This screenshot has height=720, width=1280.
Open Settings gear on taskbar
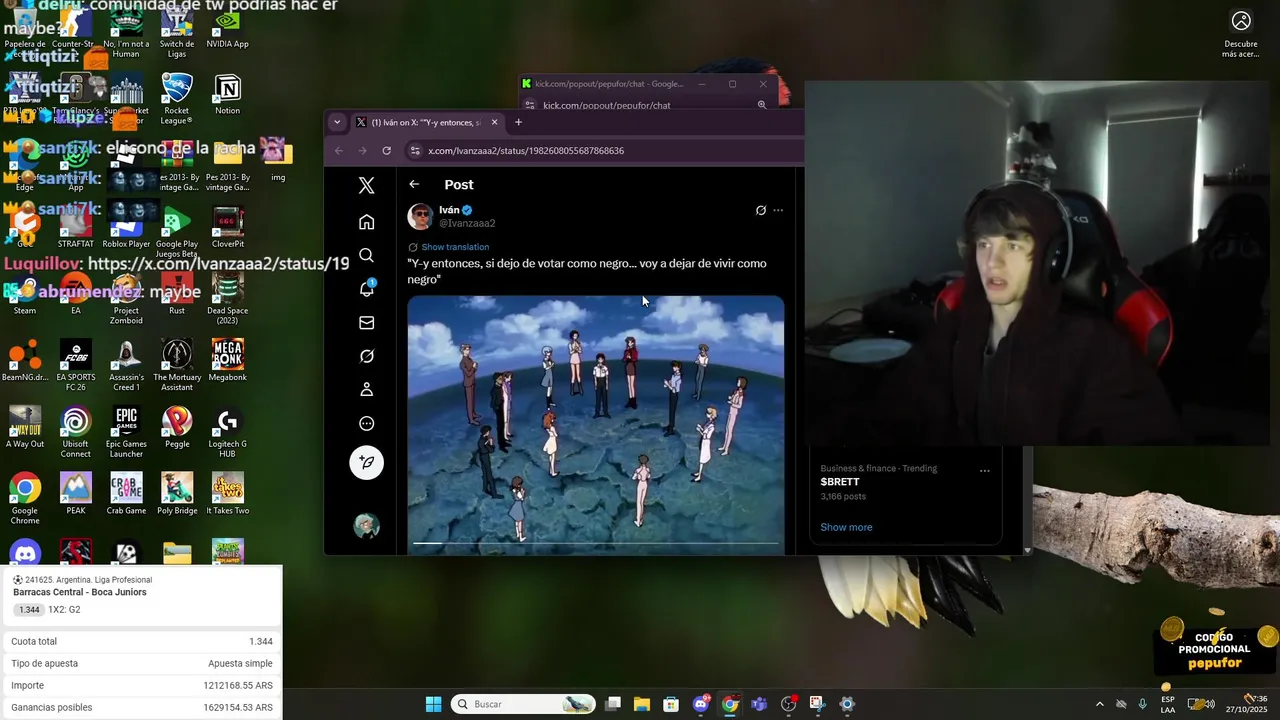point(847,704)
